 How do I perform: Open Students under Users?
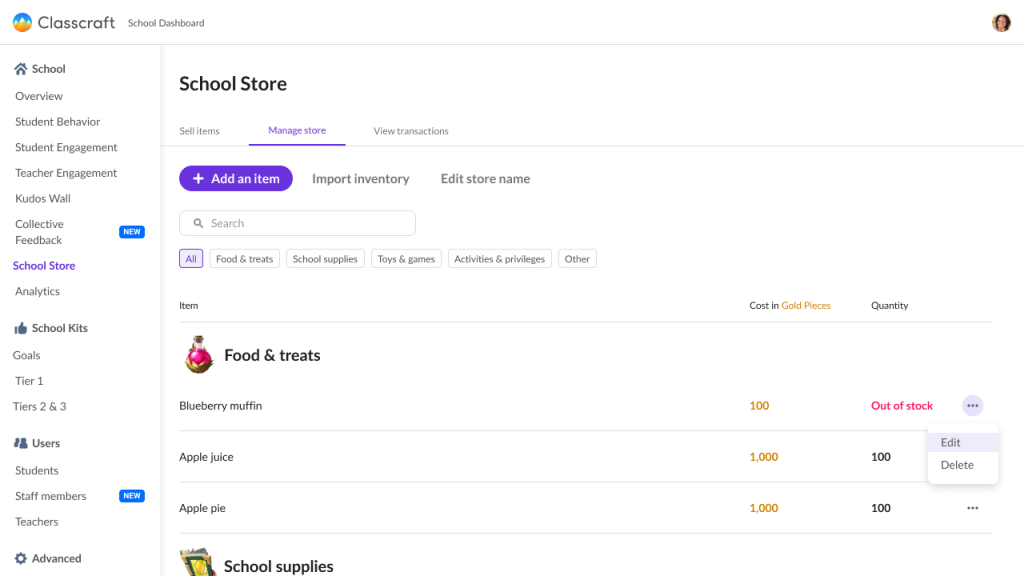(x=37, y=470)
